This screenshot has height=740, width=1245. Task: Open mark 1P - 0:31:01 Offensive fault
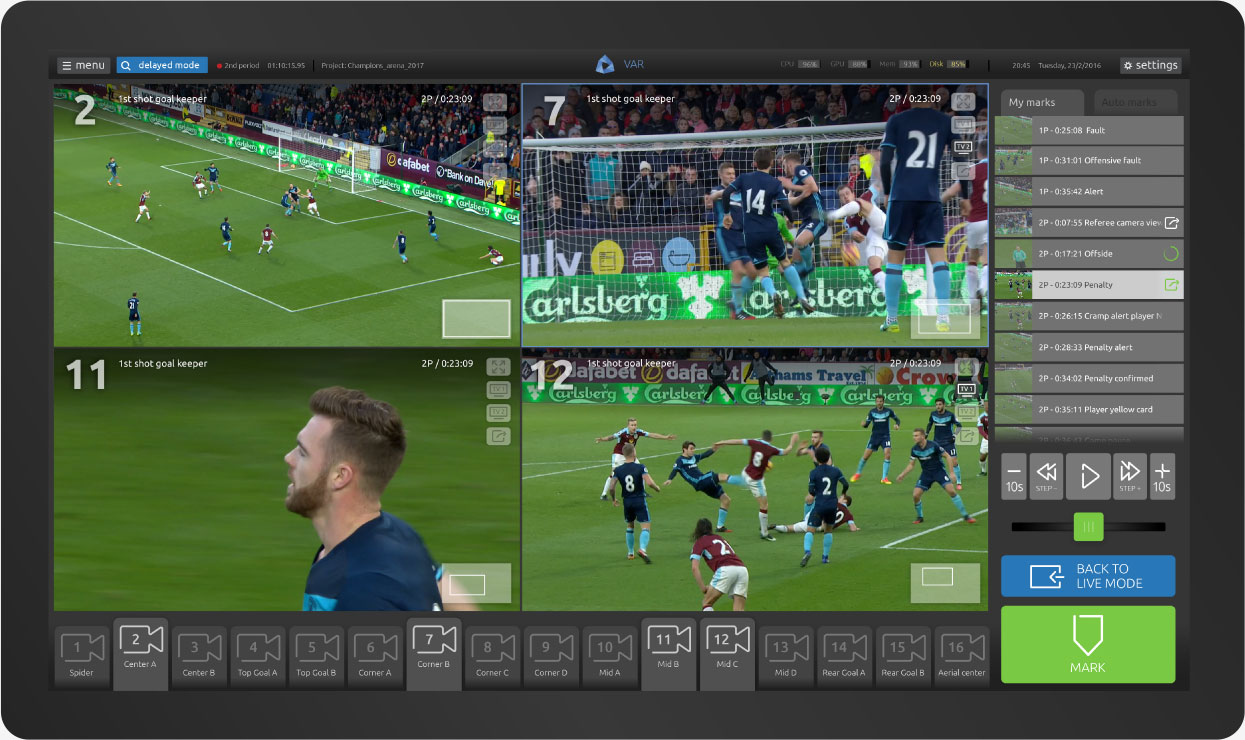[x=1089, y=160]
